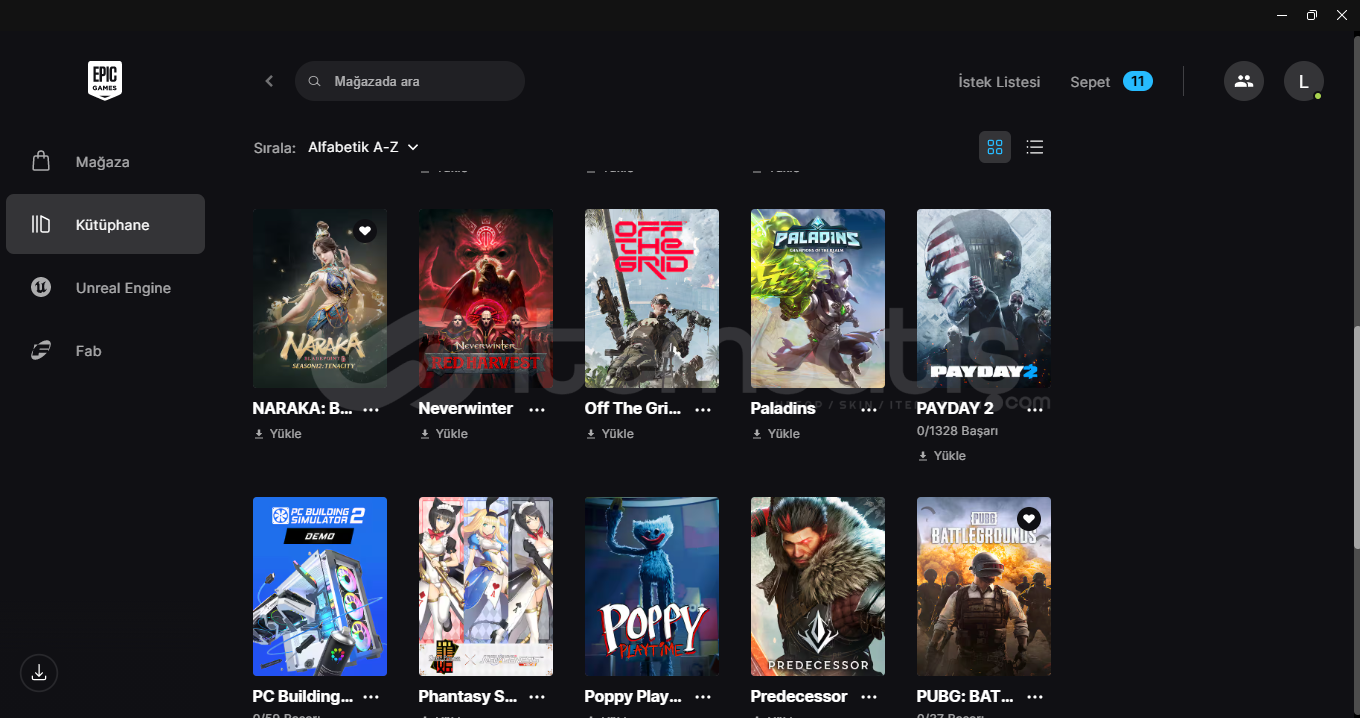Click the library vertical scrollbar

[1355, 436]
